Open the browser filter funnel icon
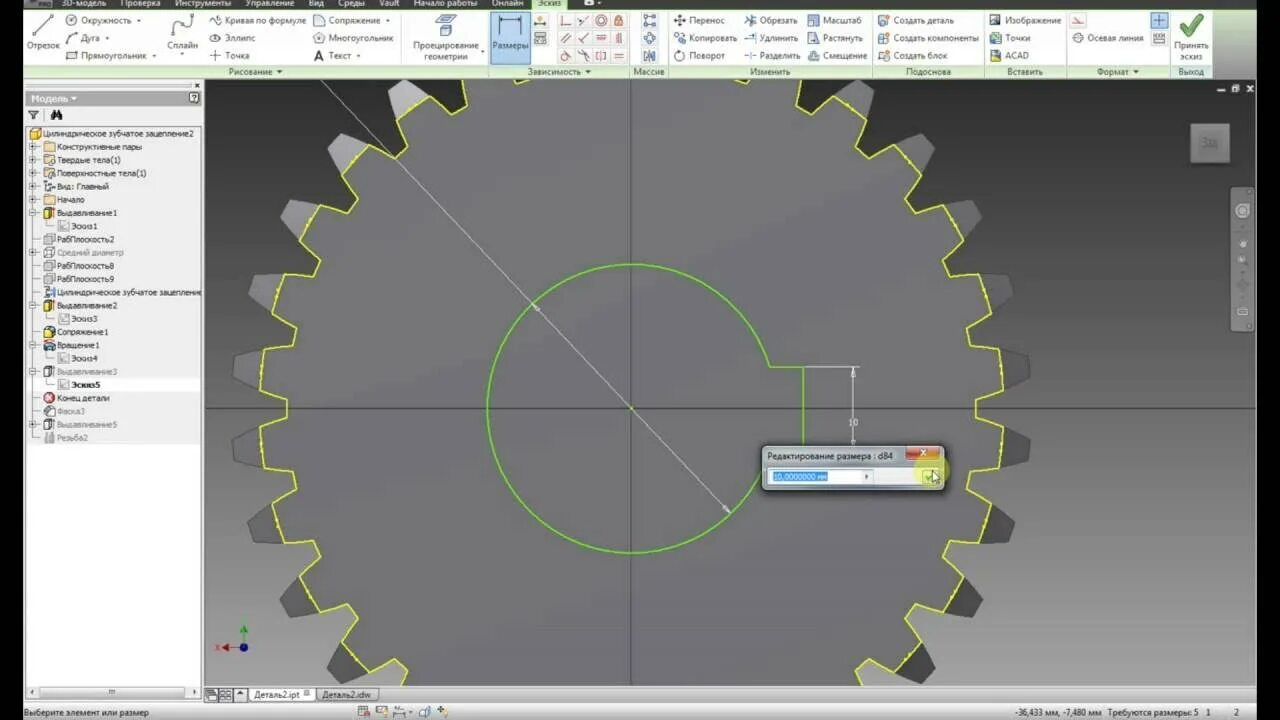This screenshot has height=720, width=1280. pyautogui.click(x=33, y=115)
